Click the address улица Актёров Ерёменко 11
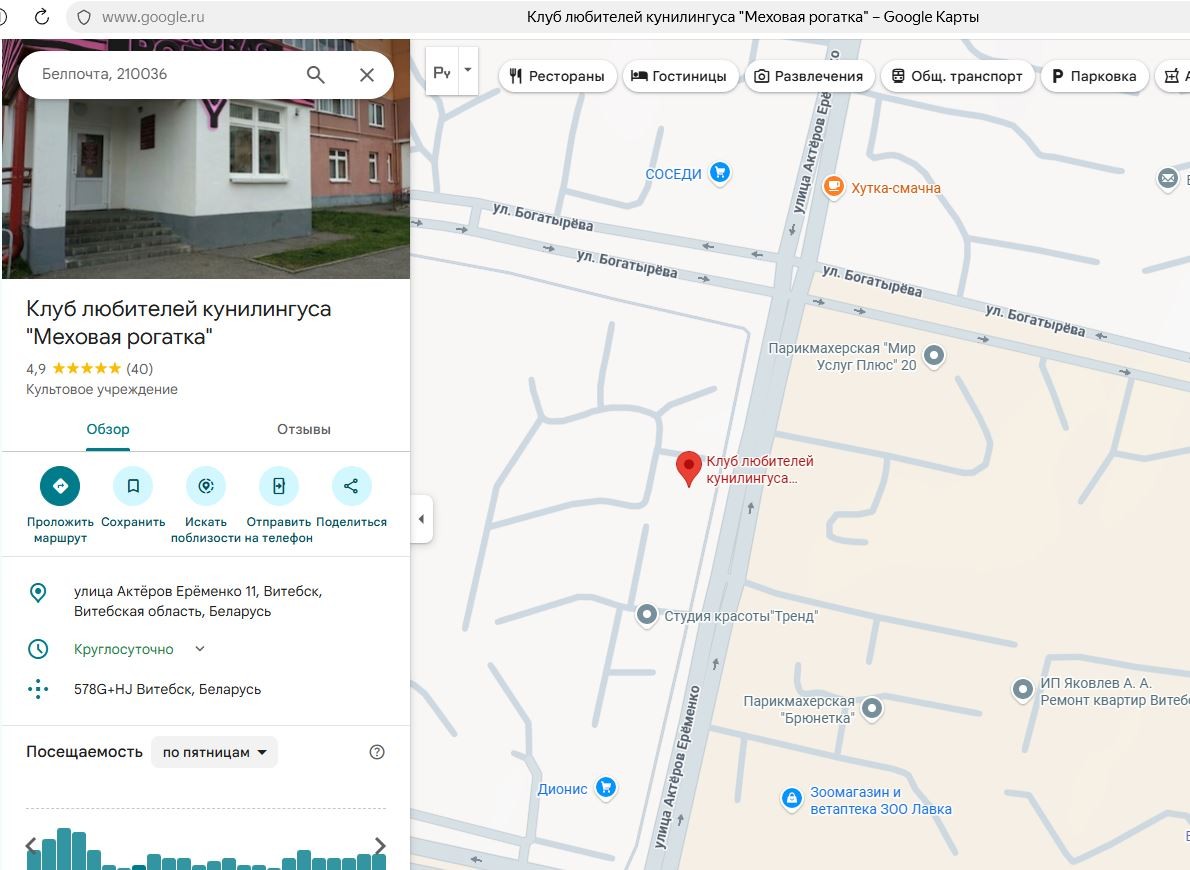Image resolution: width=1190 pixels, height=870 pixels. click(198, 601)
